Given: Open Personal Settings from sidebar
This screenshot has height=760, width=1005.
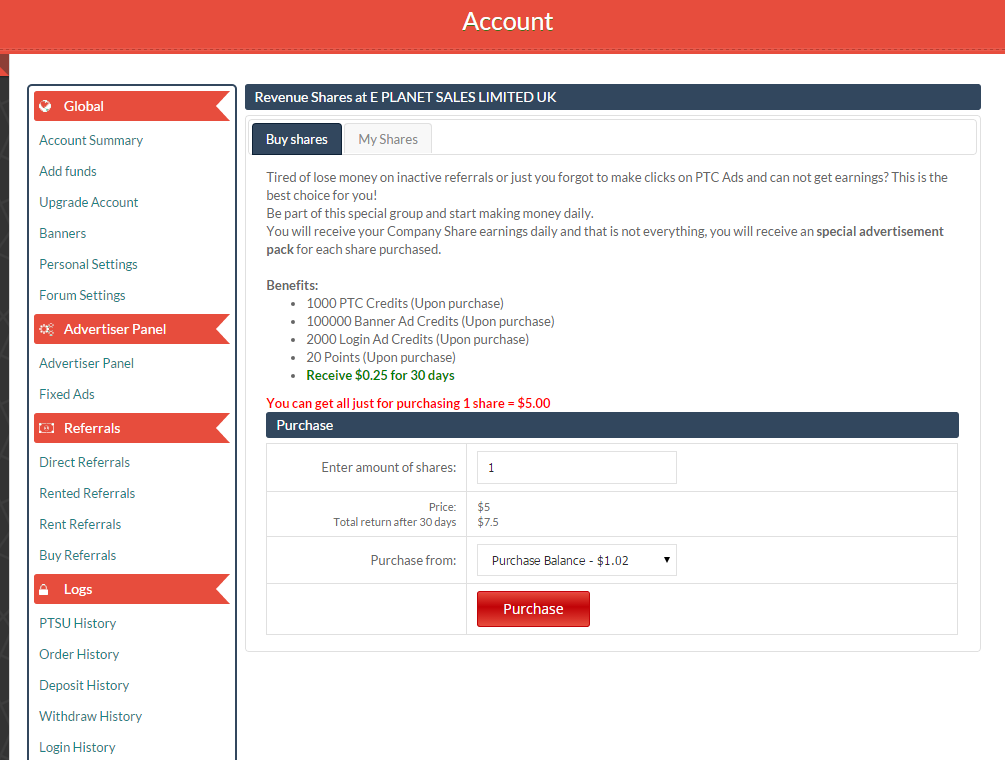Looking at the screenshot, I should tap(88, 264).
